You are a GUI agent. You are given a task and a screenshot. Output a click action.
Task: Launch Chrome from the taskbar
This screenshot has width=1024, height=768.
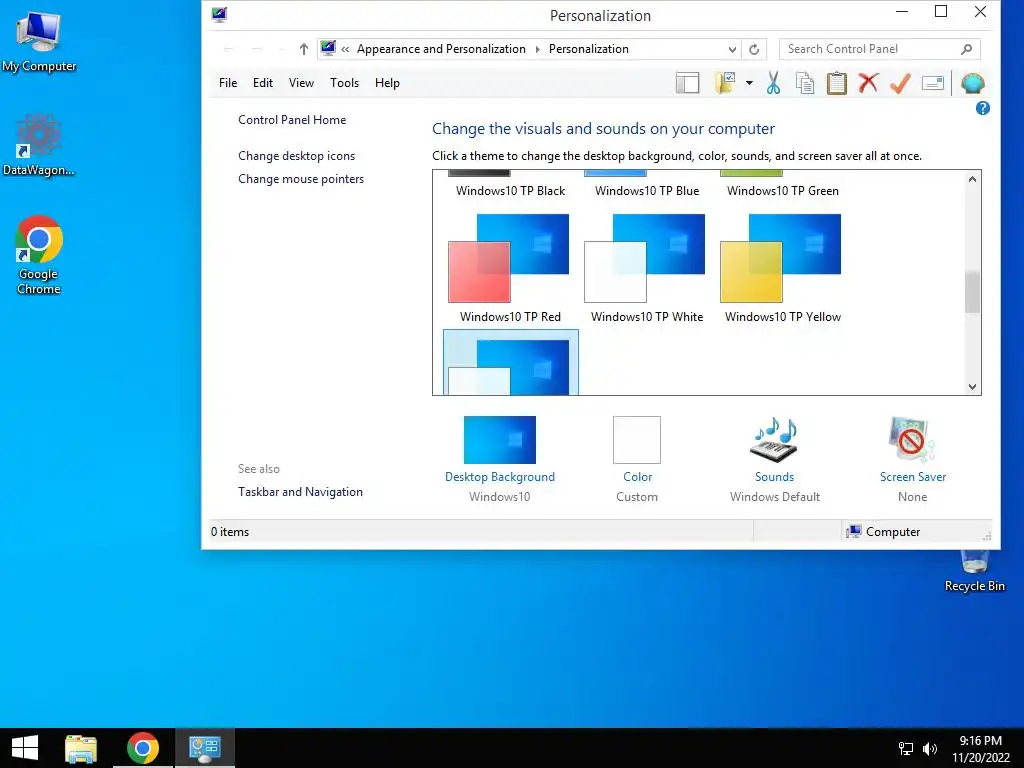142,748
